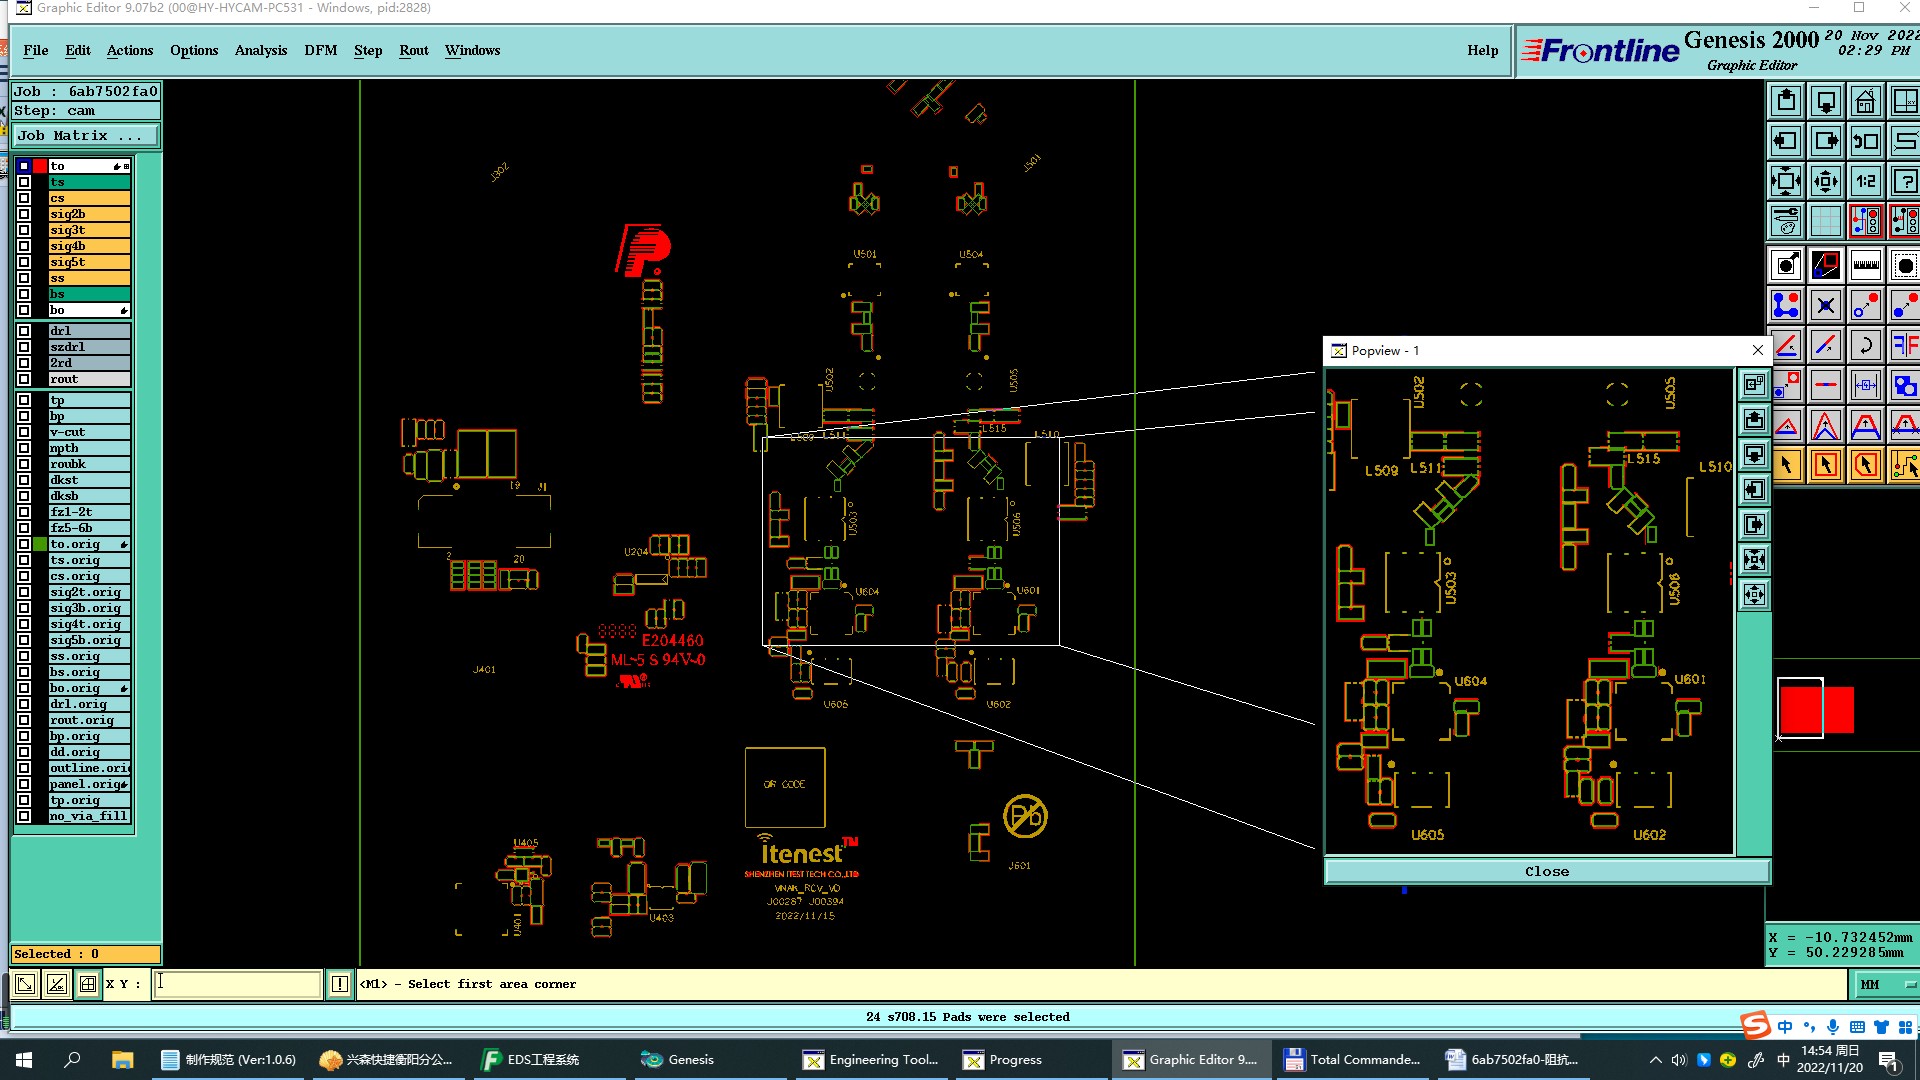Image resolution: width=1920 pixels, height=1080 pixels.
Task: Toggle display checkbox for ts layer
Action: click(x=24, y=182)
